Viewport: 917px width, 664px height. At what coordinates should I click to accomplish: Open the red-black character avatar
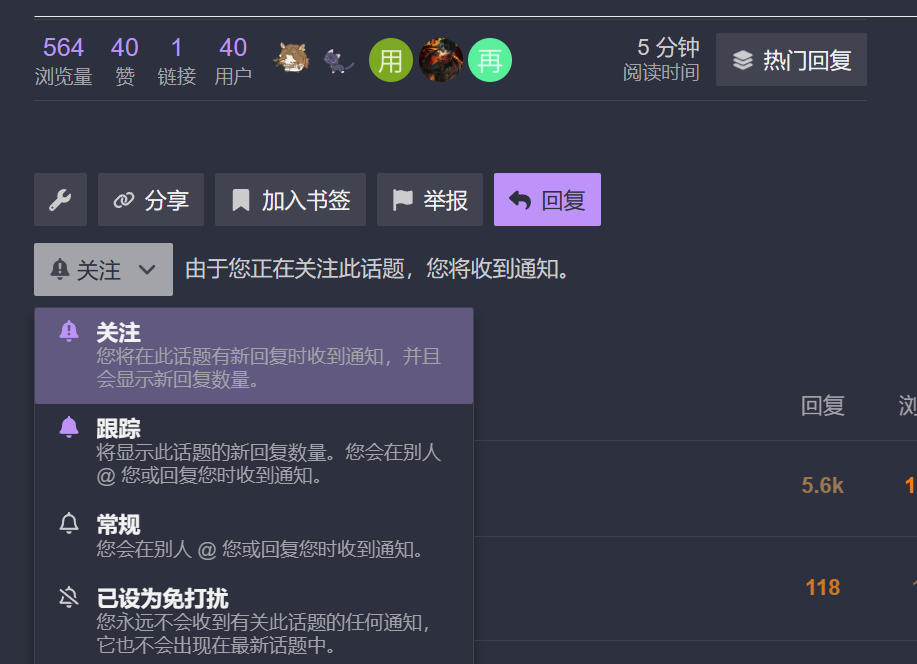(x=441, y=60)
